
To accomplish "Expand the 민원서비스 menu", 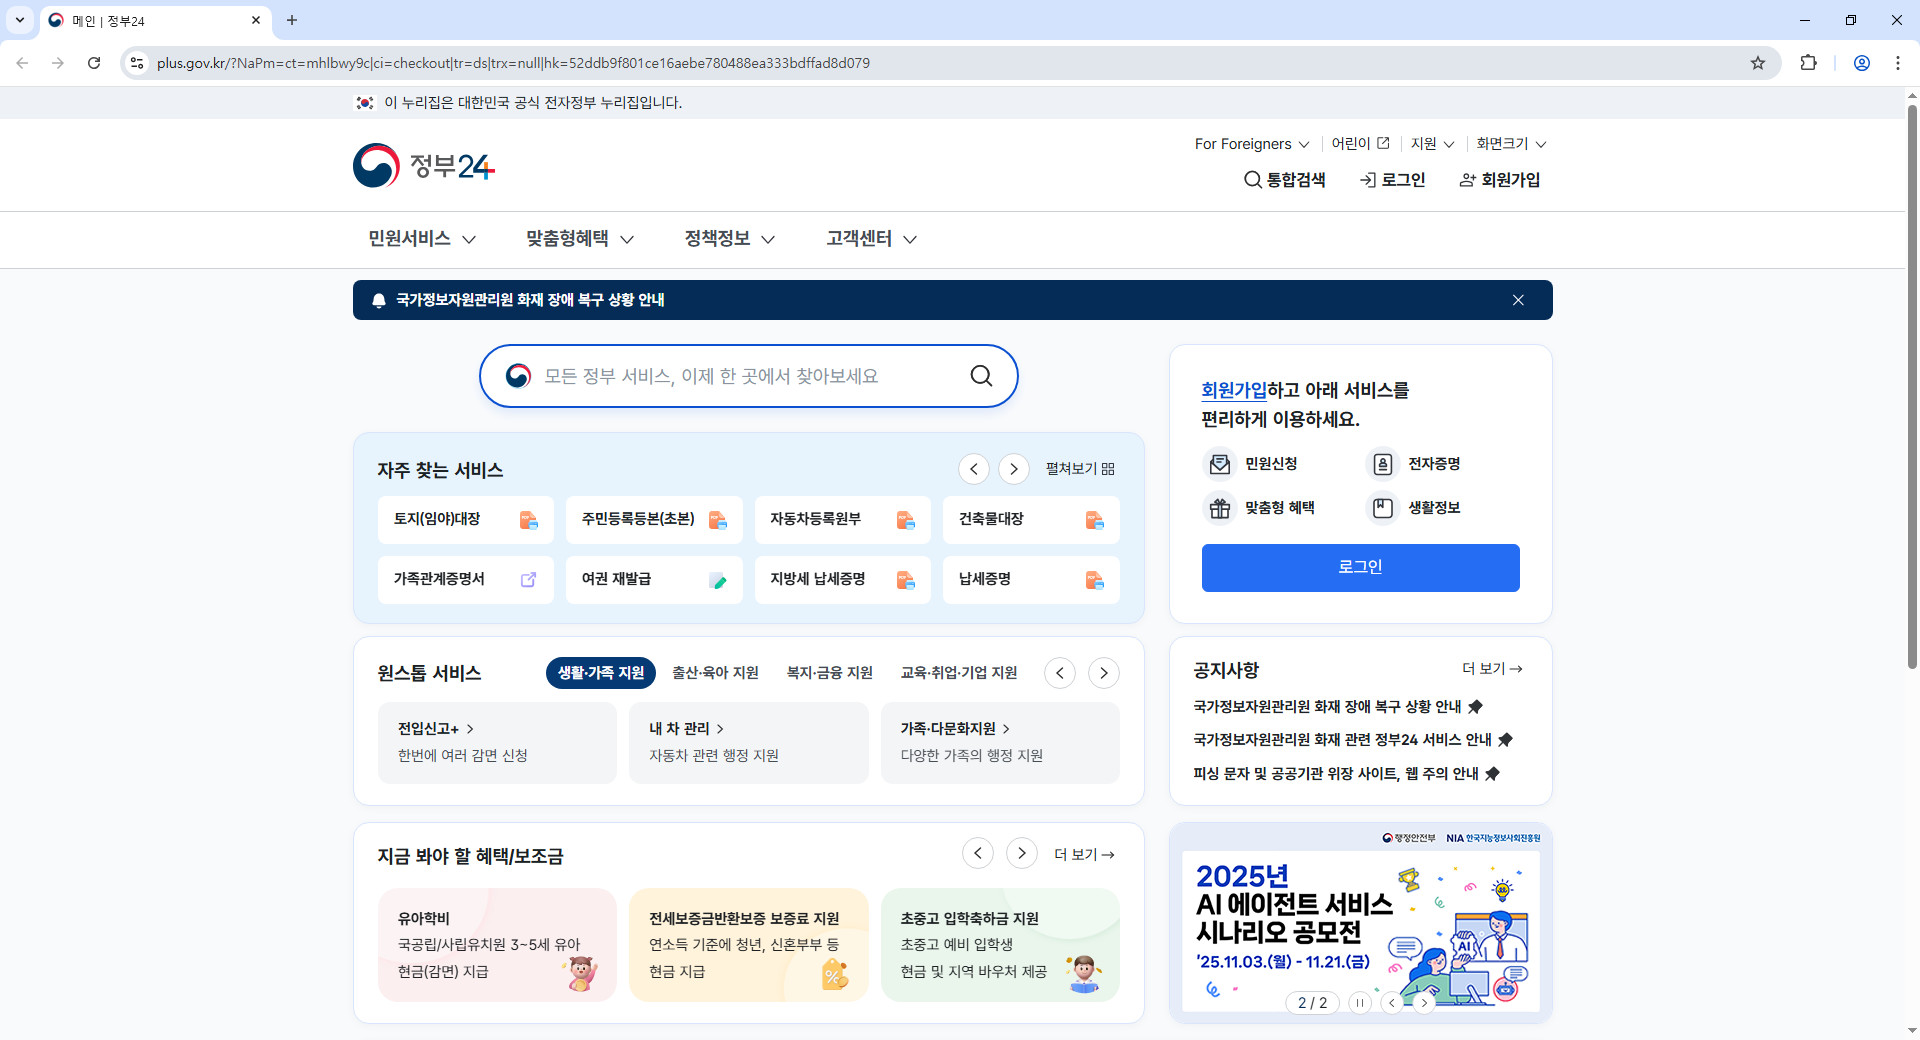I will 422,239.
